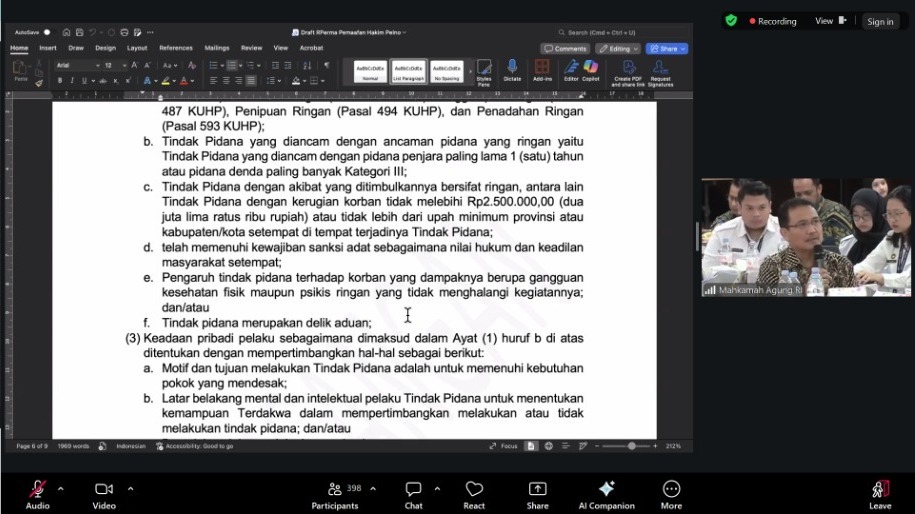Click the Share screen icon

(537, 489)
